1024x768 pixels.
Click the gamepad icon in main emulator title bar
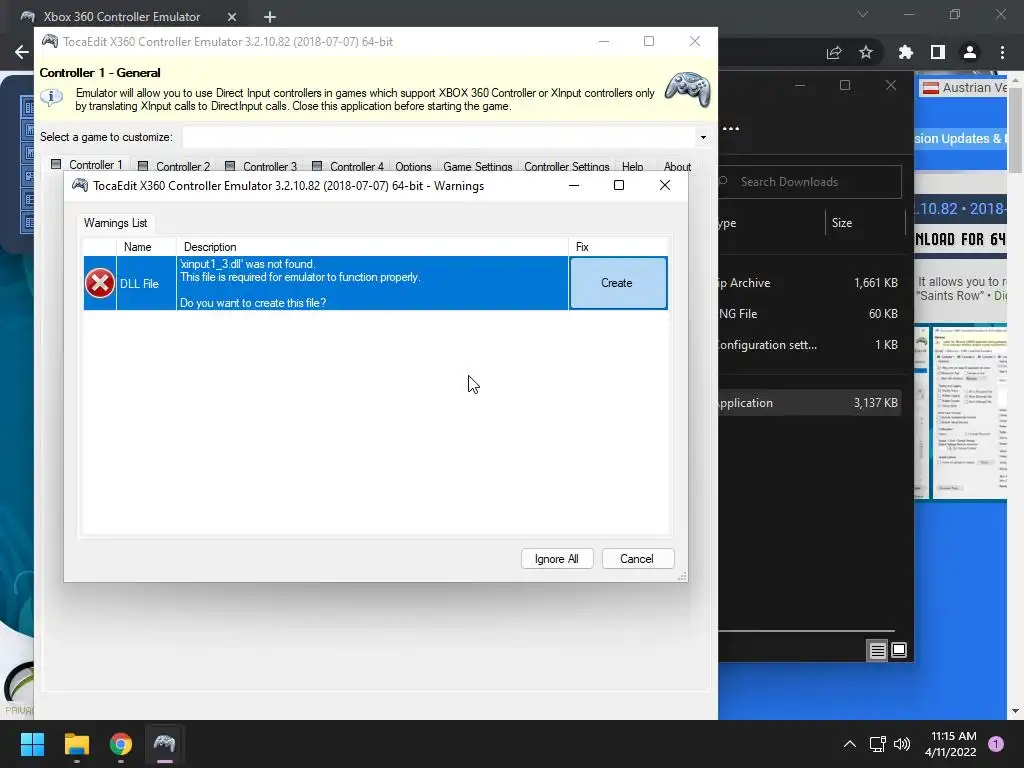[50, 41]
